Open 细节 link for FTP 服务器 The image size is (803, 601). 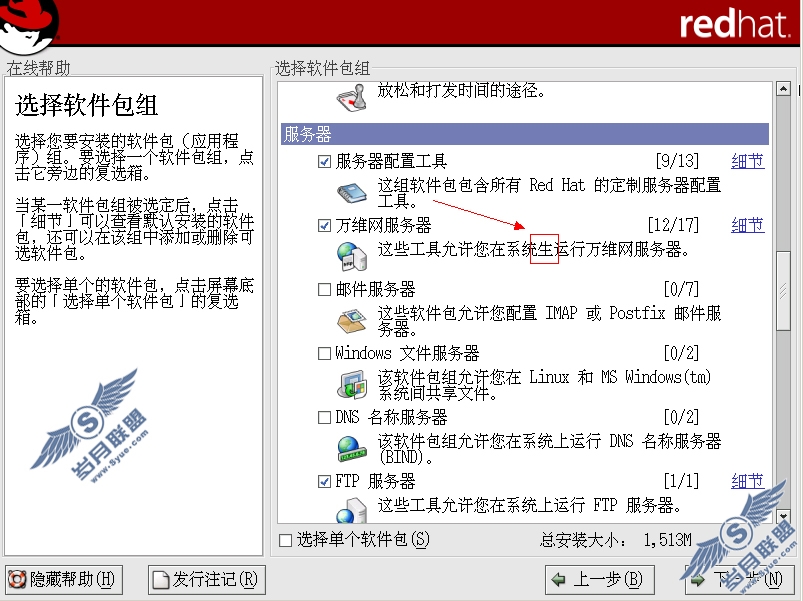(748, 481)
